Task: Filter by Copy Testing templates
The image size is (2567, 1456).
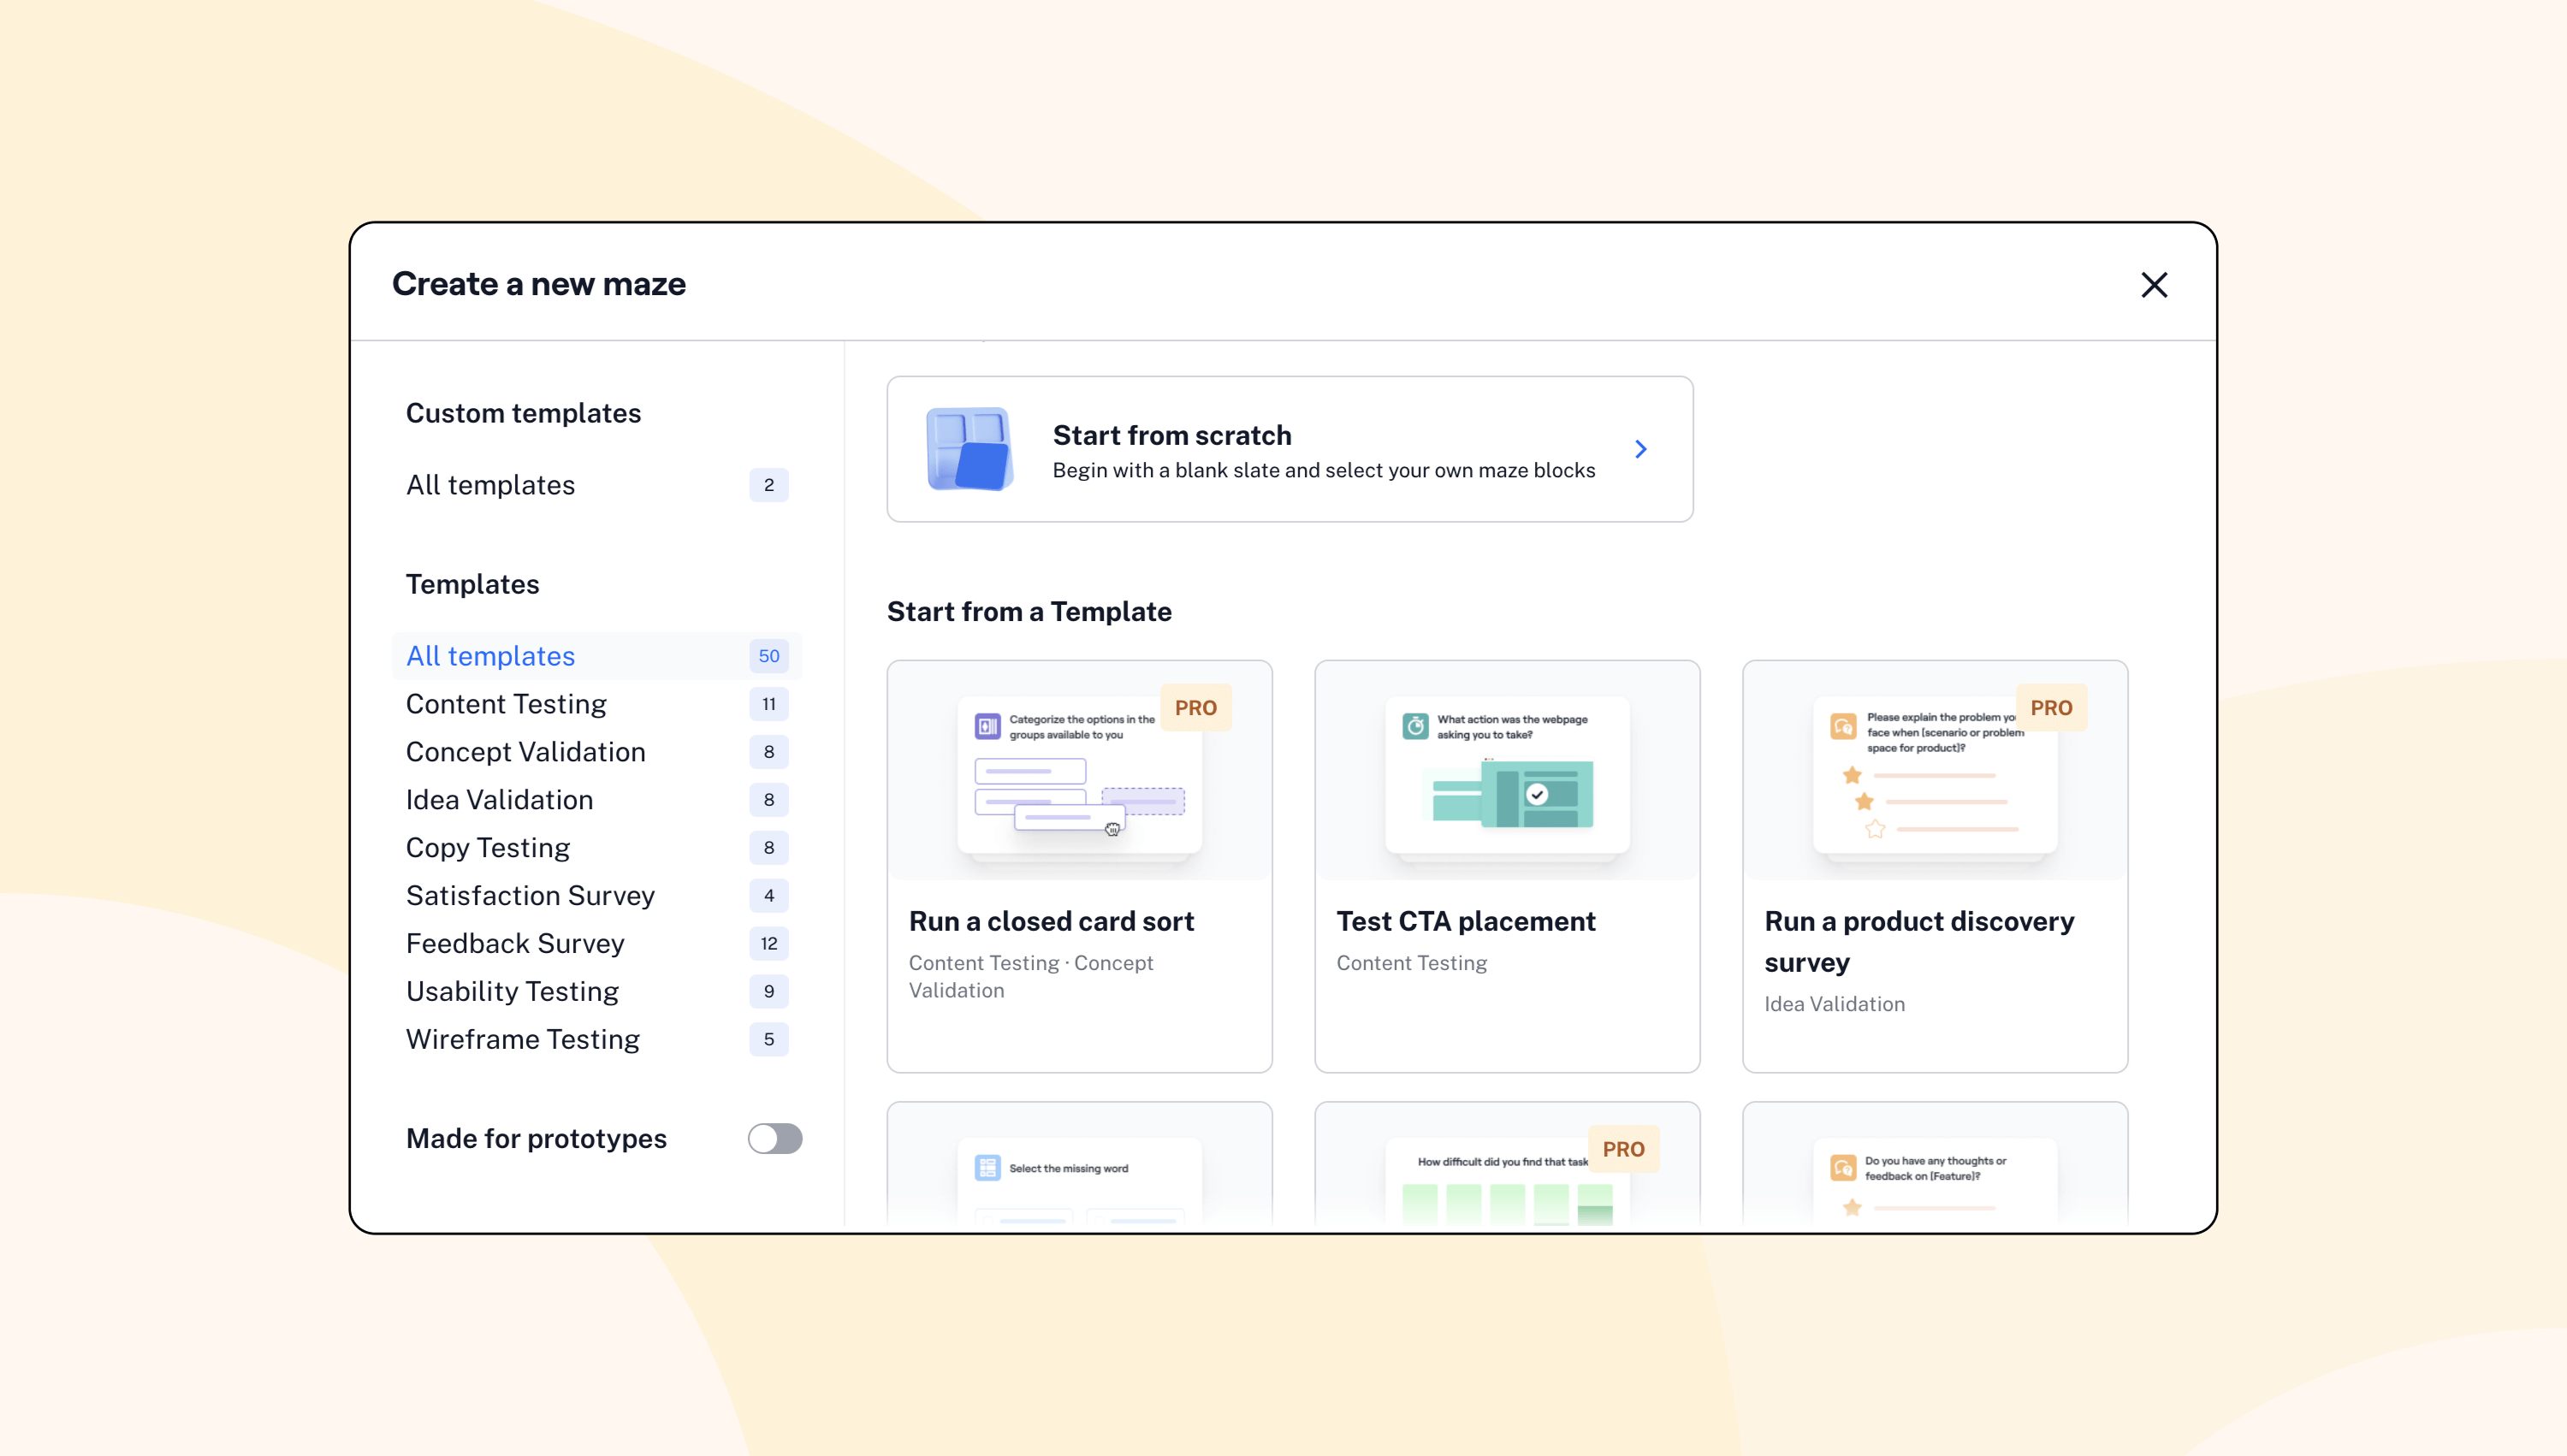Action: (487, 848)
